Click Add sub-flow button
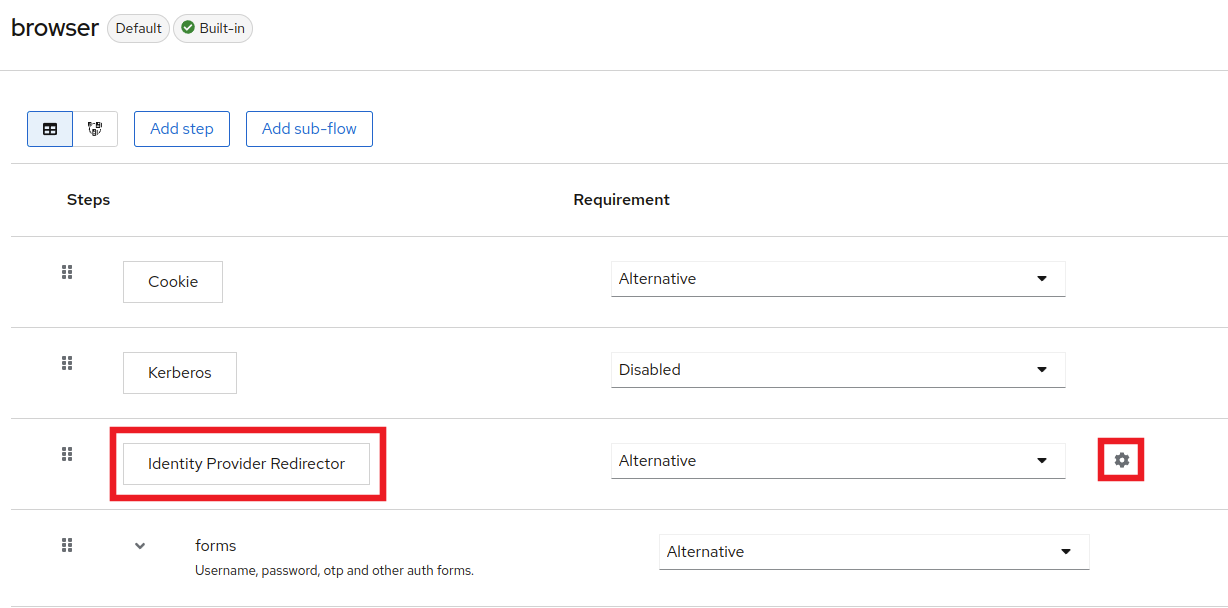The width and height of the screenshot is (1228, 608). pos(309,129)
